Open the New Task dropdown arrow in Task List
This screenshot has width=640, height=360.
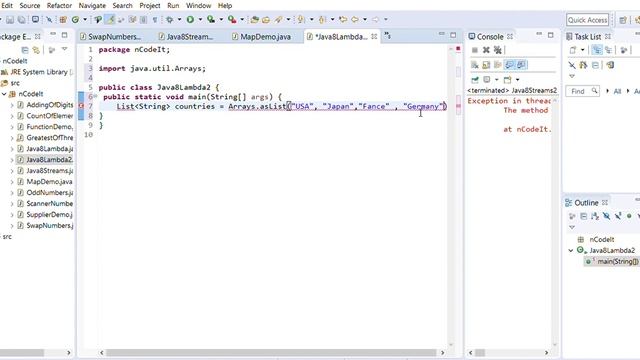click(x=582, y=50)
